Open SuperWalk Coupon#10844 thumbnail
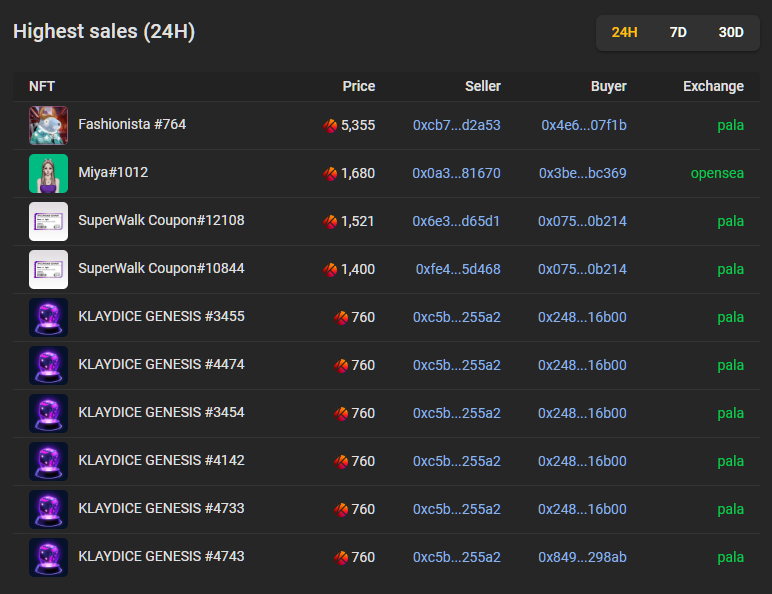772x594 pixels. [x=48, y=269]
